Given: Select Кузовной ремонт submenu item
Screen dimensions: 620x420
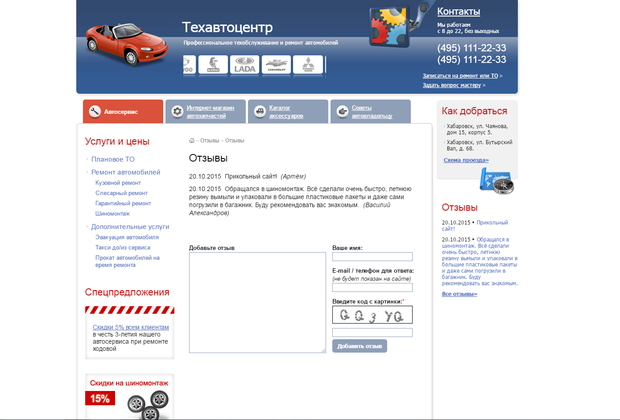Looking at the screenshot, I should coord(118,183).
